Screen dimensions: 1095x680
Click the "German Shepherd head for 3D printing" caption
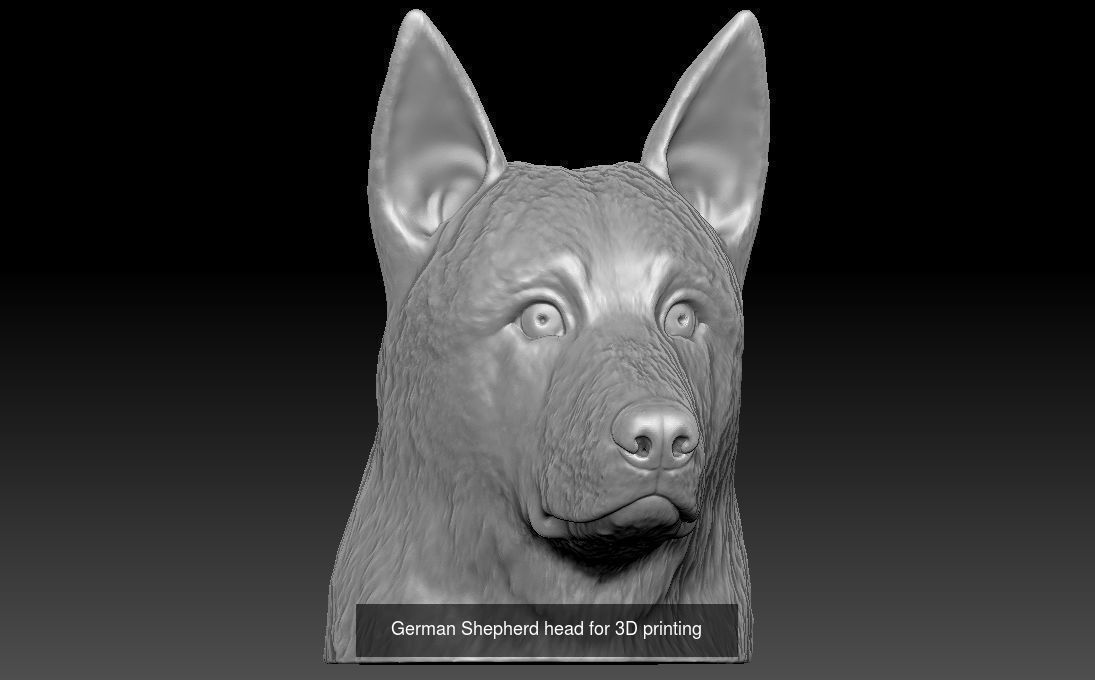click(546, 629)
